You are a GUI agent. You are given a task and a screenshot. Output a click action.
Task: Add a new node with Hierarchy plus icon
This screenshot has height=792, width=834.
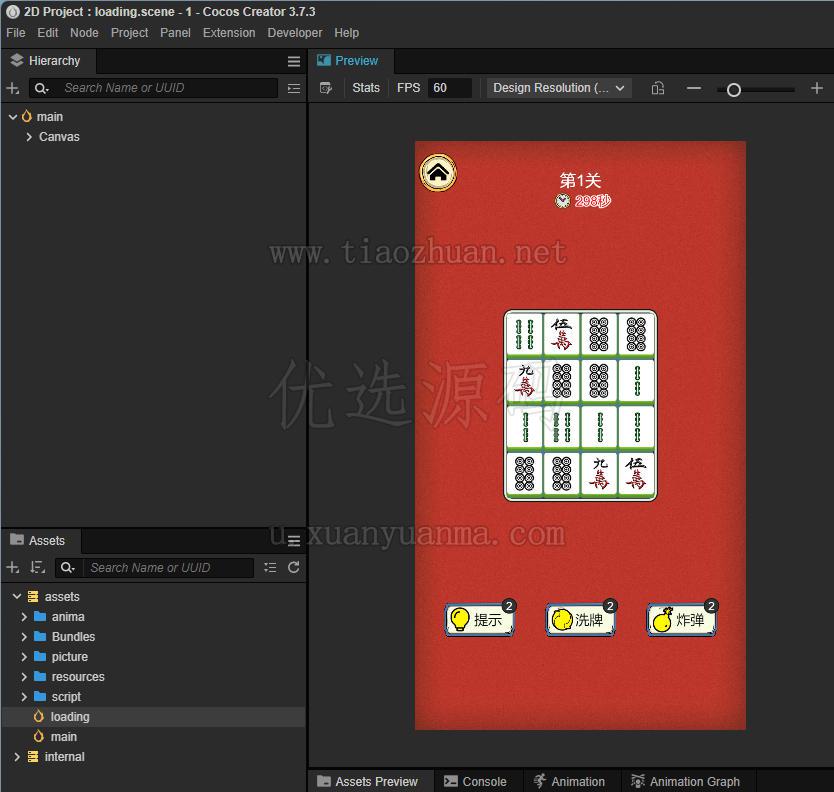pyautogui.click(x=13, y=88)
